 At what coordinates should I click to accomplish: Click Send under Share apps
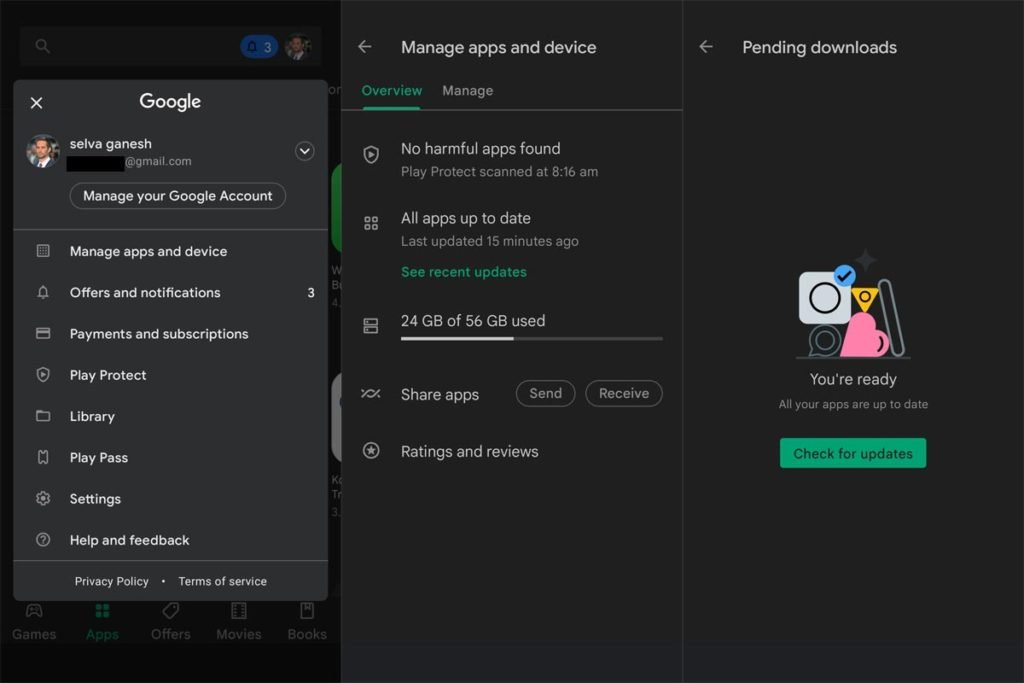tap(545, 393)
